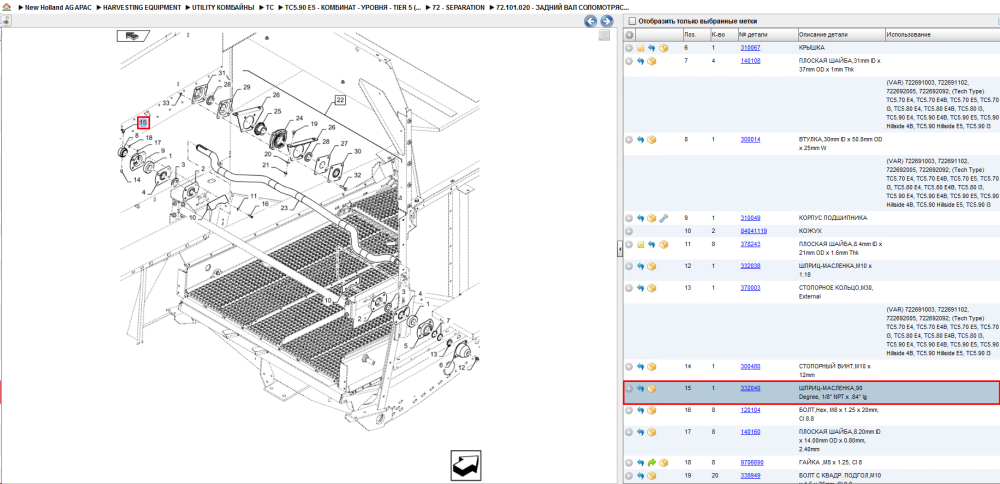Expand row 15 round plus button
The width and height of the screenshot is (1000, 484).
[629, 388]
